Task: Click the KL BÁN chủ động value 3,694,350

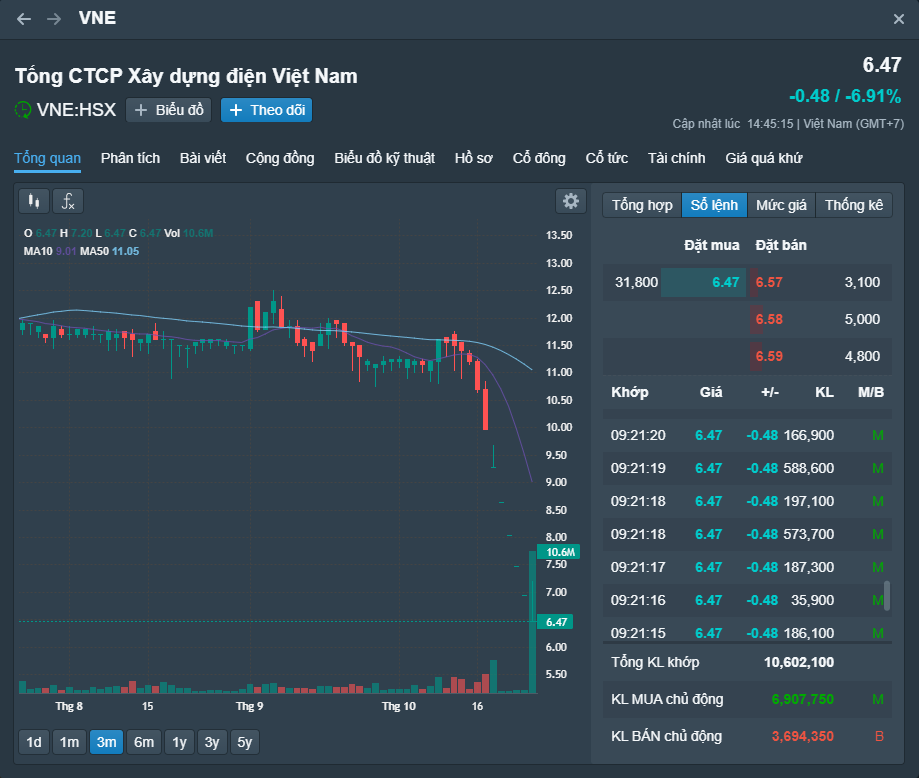Action: click(802, 736)
